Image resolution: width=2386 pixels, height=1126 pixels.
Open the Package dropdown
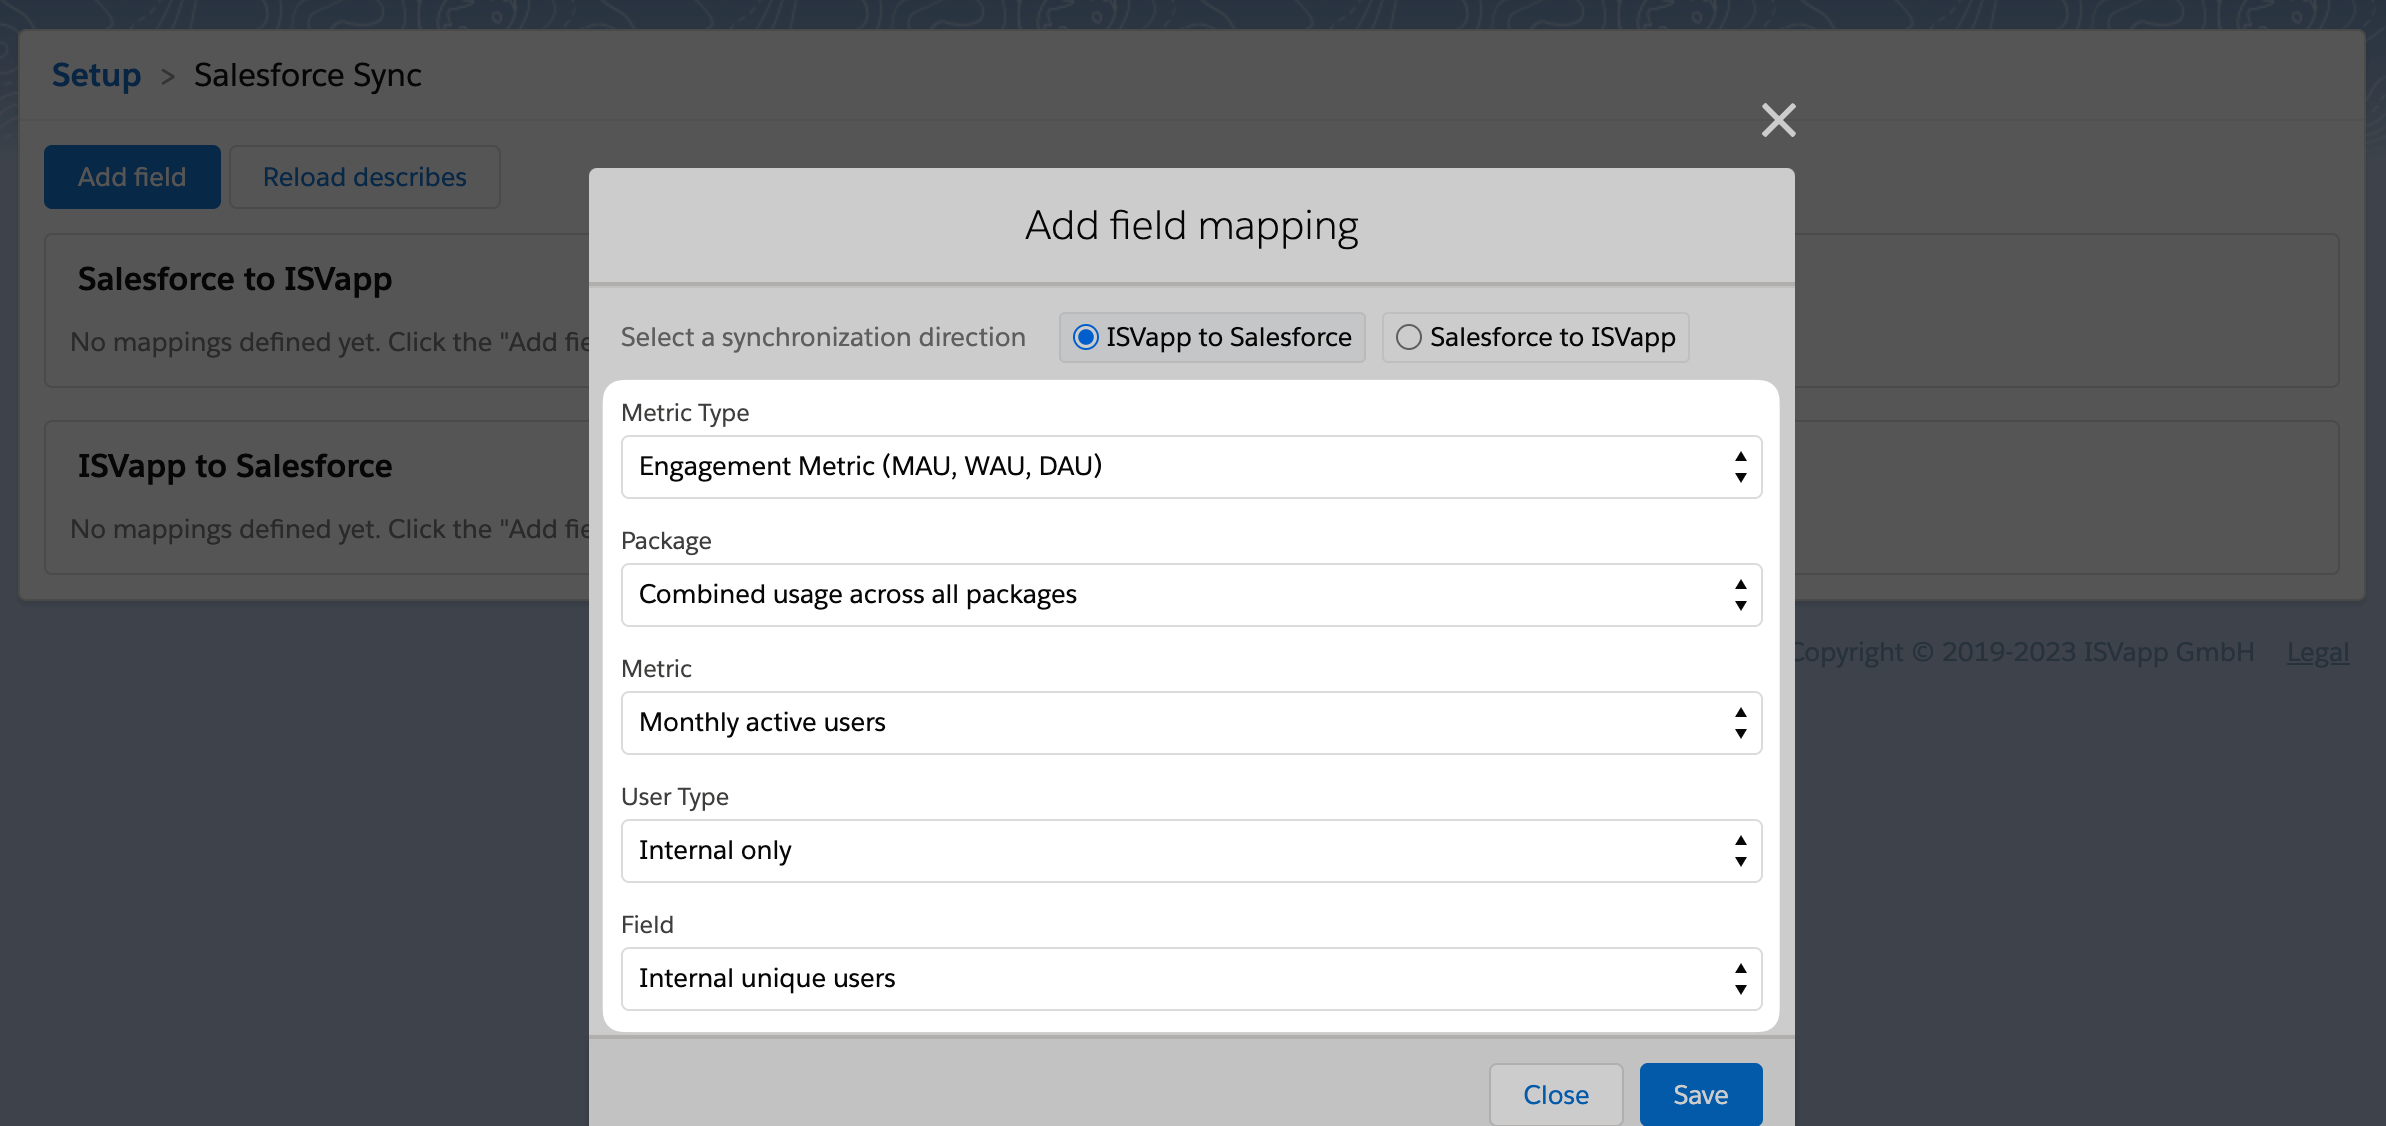pyautogui.click(x=1191, y=595)
